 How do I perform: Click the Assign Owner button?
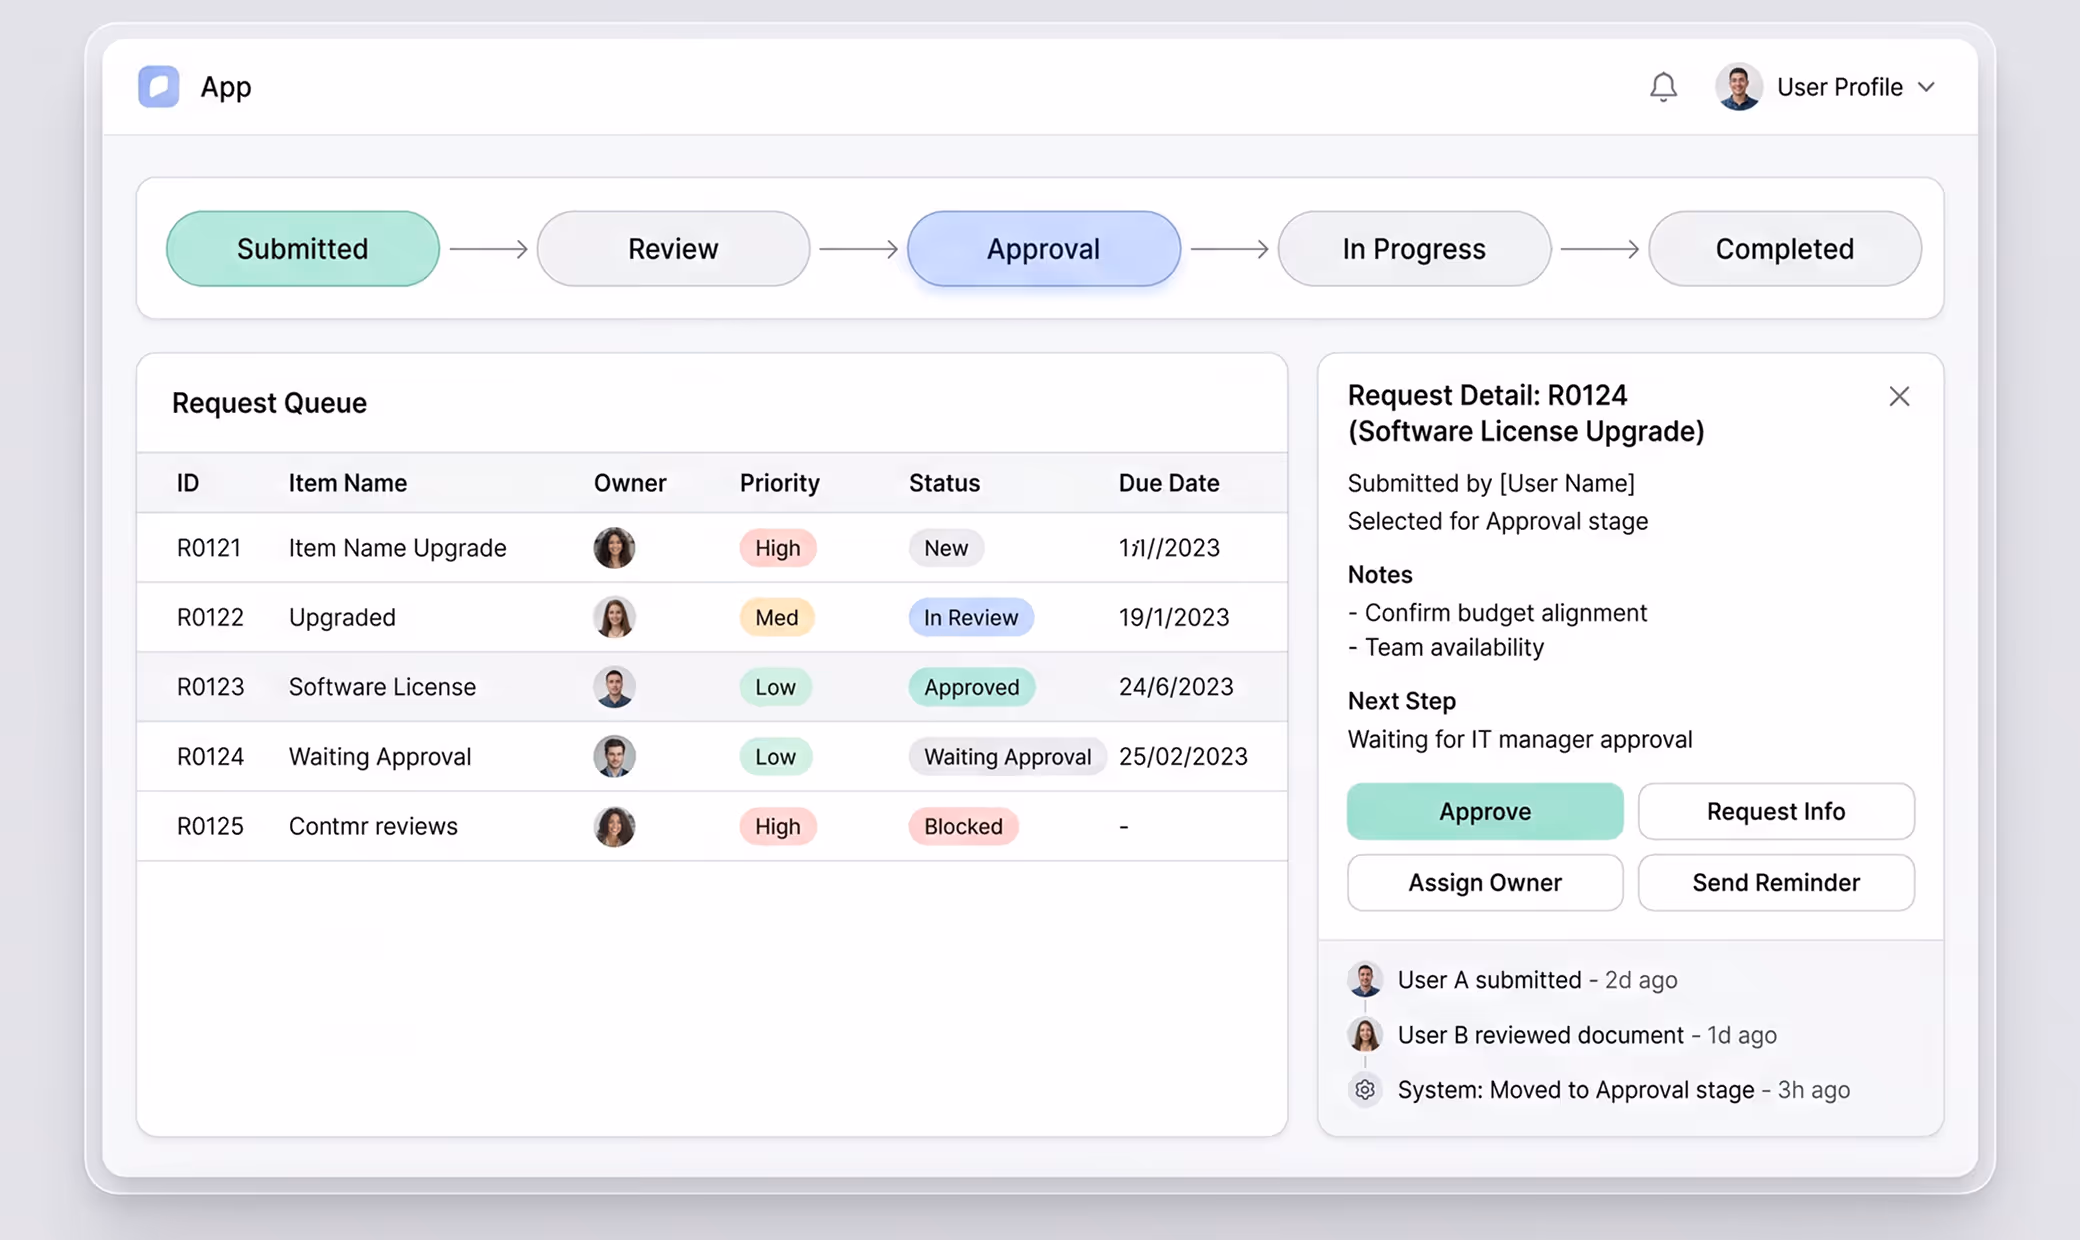(x=1485, y=882)
